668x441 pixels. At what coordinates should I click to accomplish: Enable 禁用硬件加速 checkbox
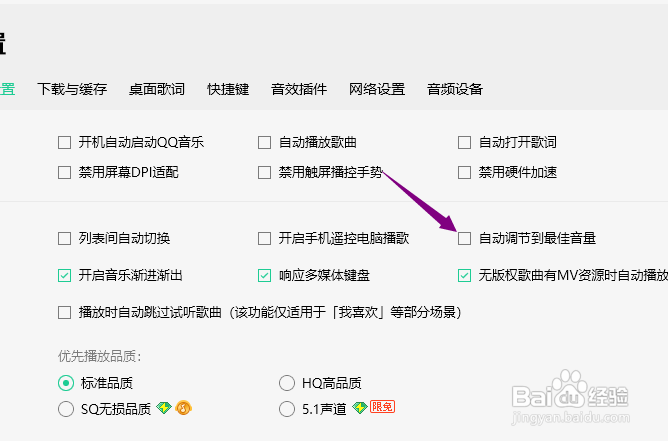pos(464,173)
